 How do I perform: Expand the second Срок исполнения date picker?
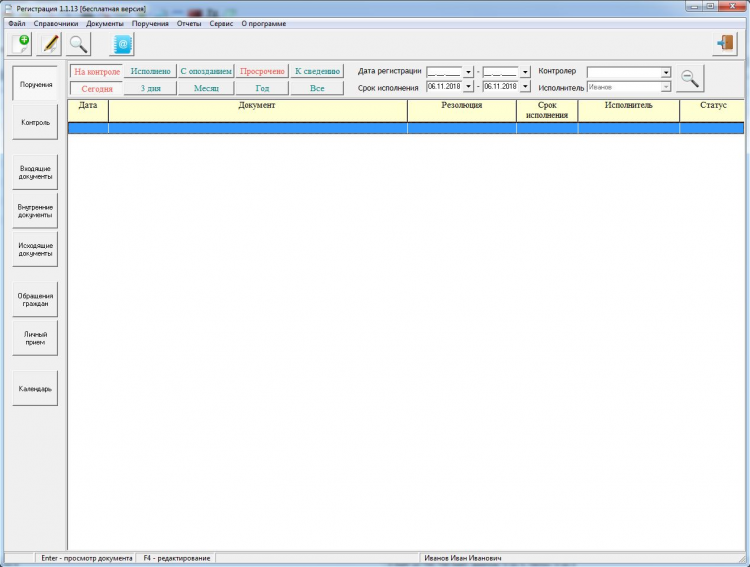tap(525, 87)
